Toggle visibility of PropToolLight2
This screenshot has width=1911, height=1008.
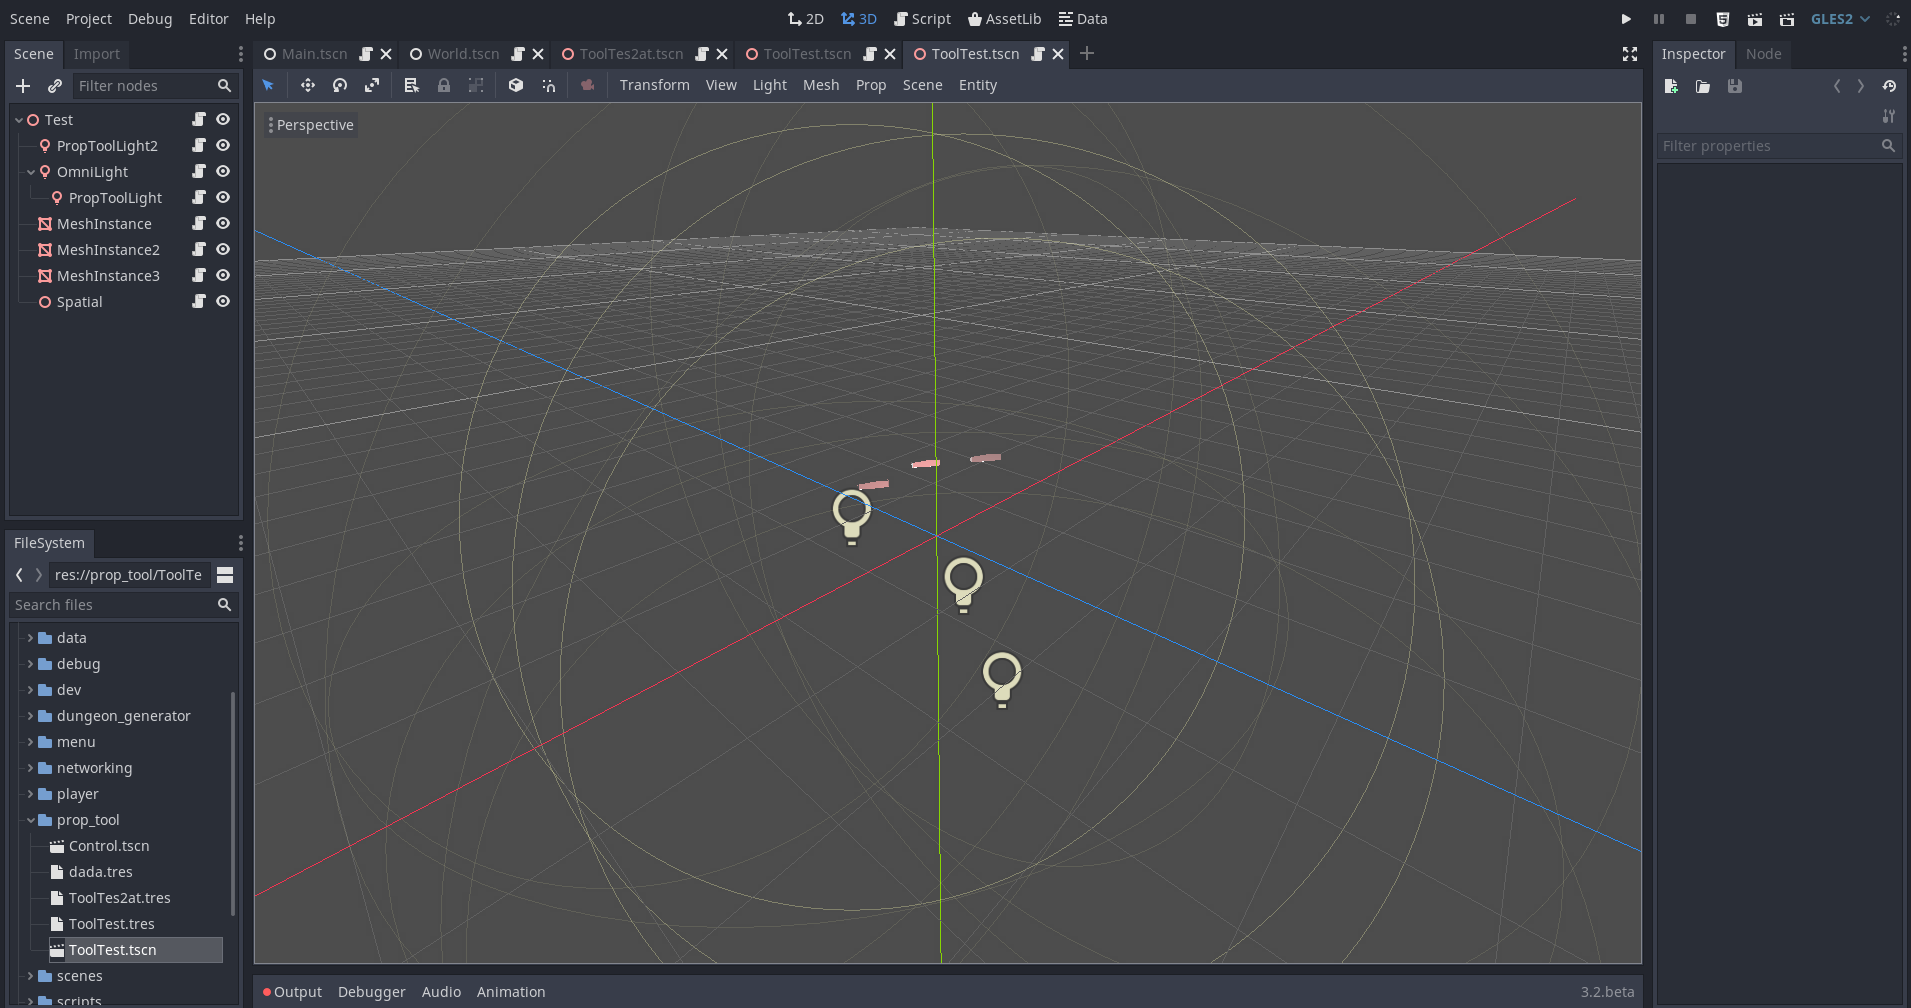[223, 145]
